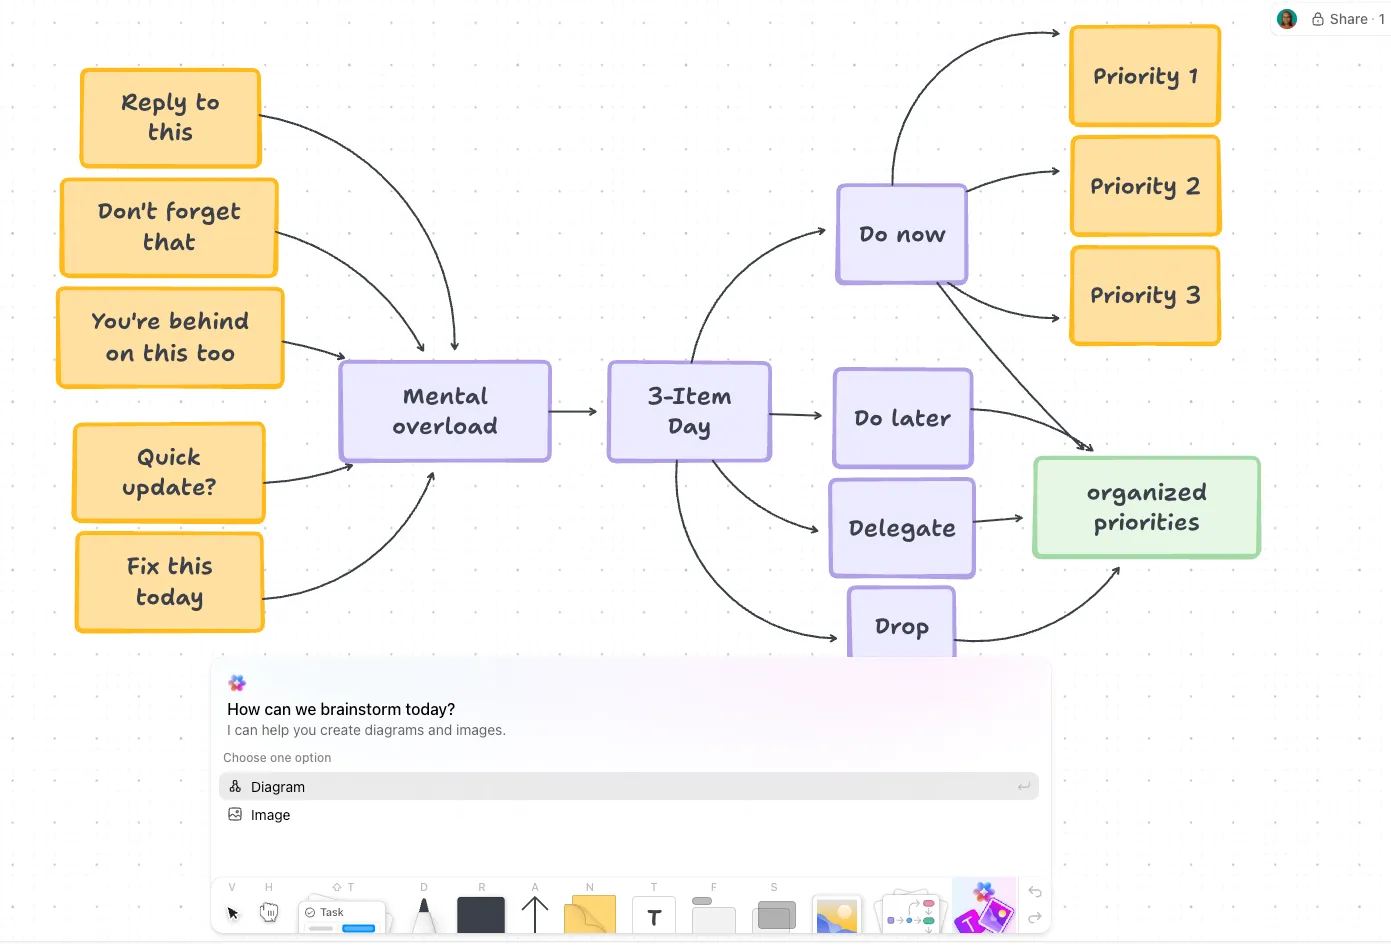Click the picture icon beside Image
The height and width of the screenshot is (948, 1391).
235,814
